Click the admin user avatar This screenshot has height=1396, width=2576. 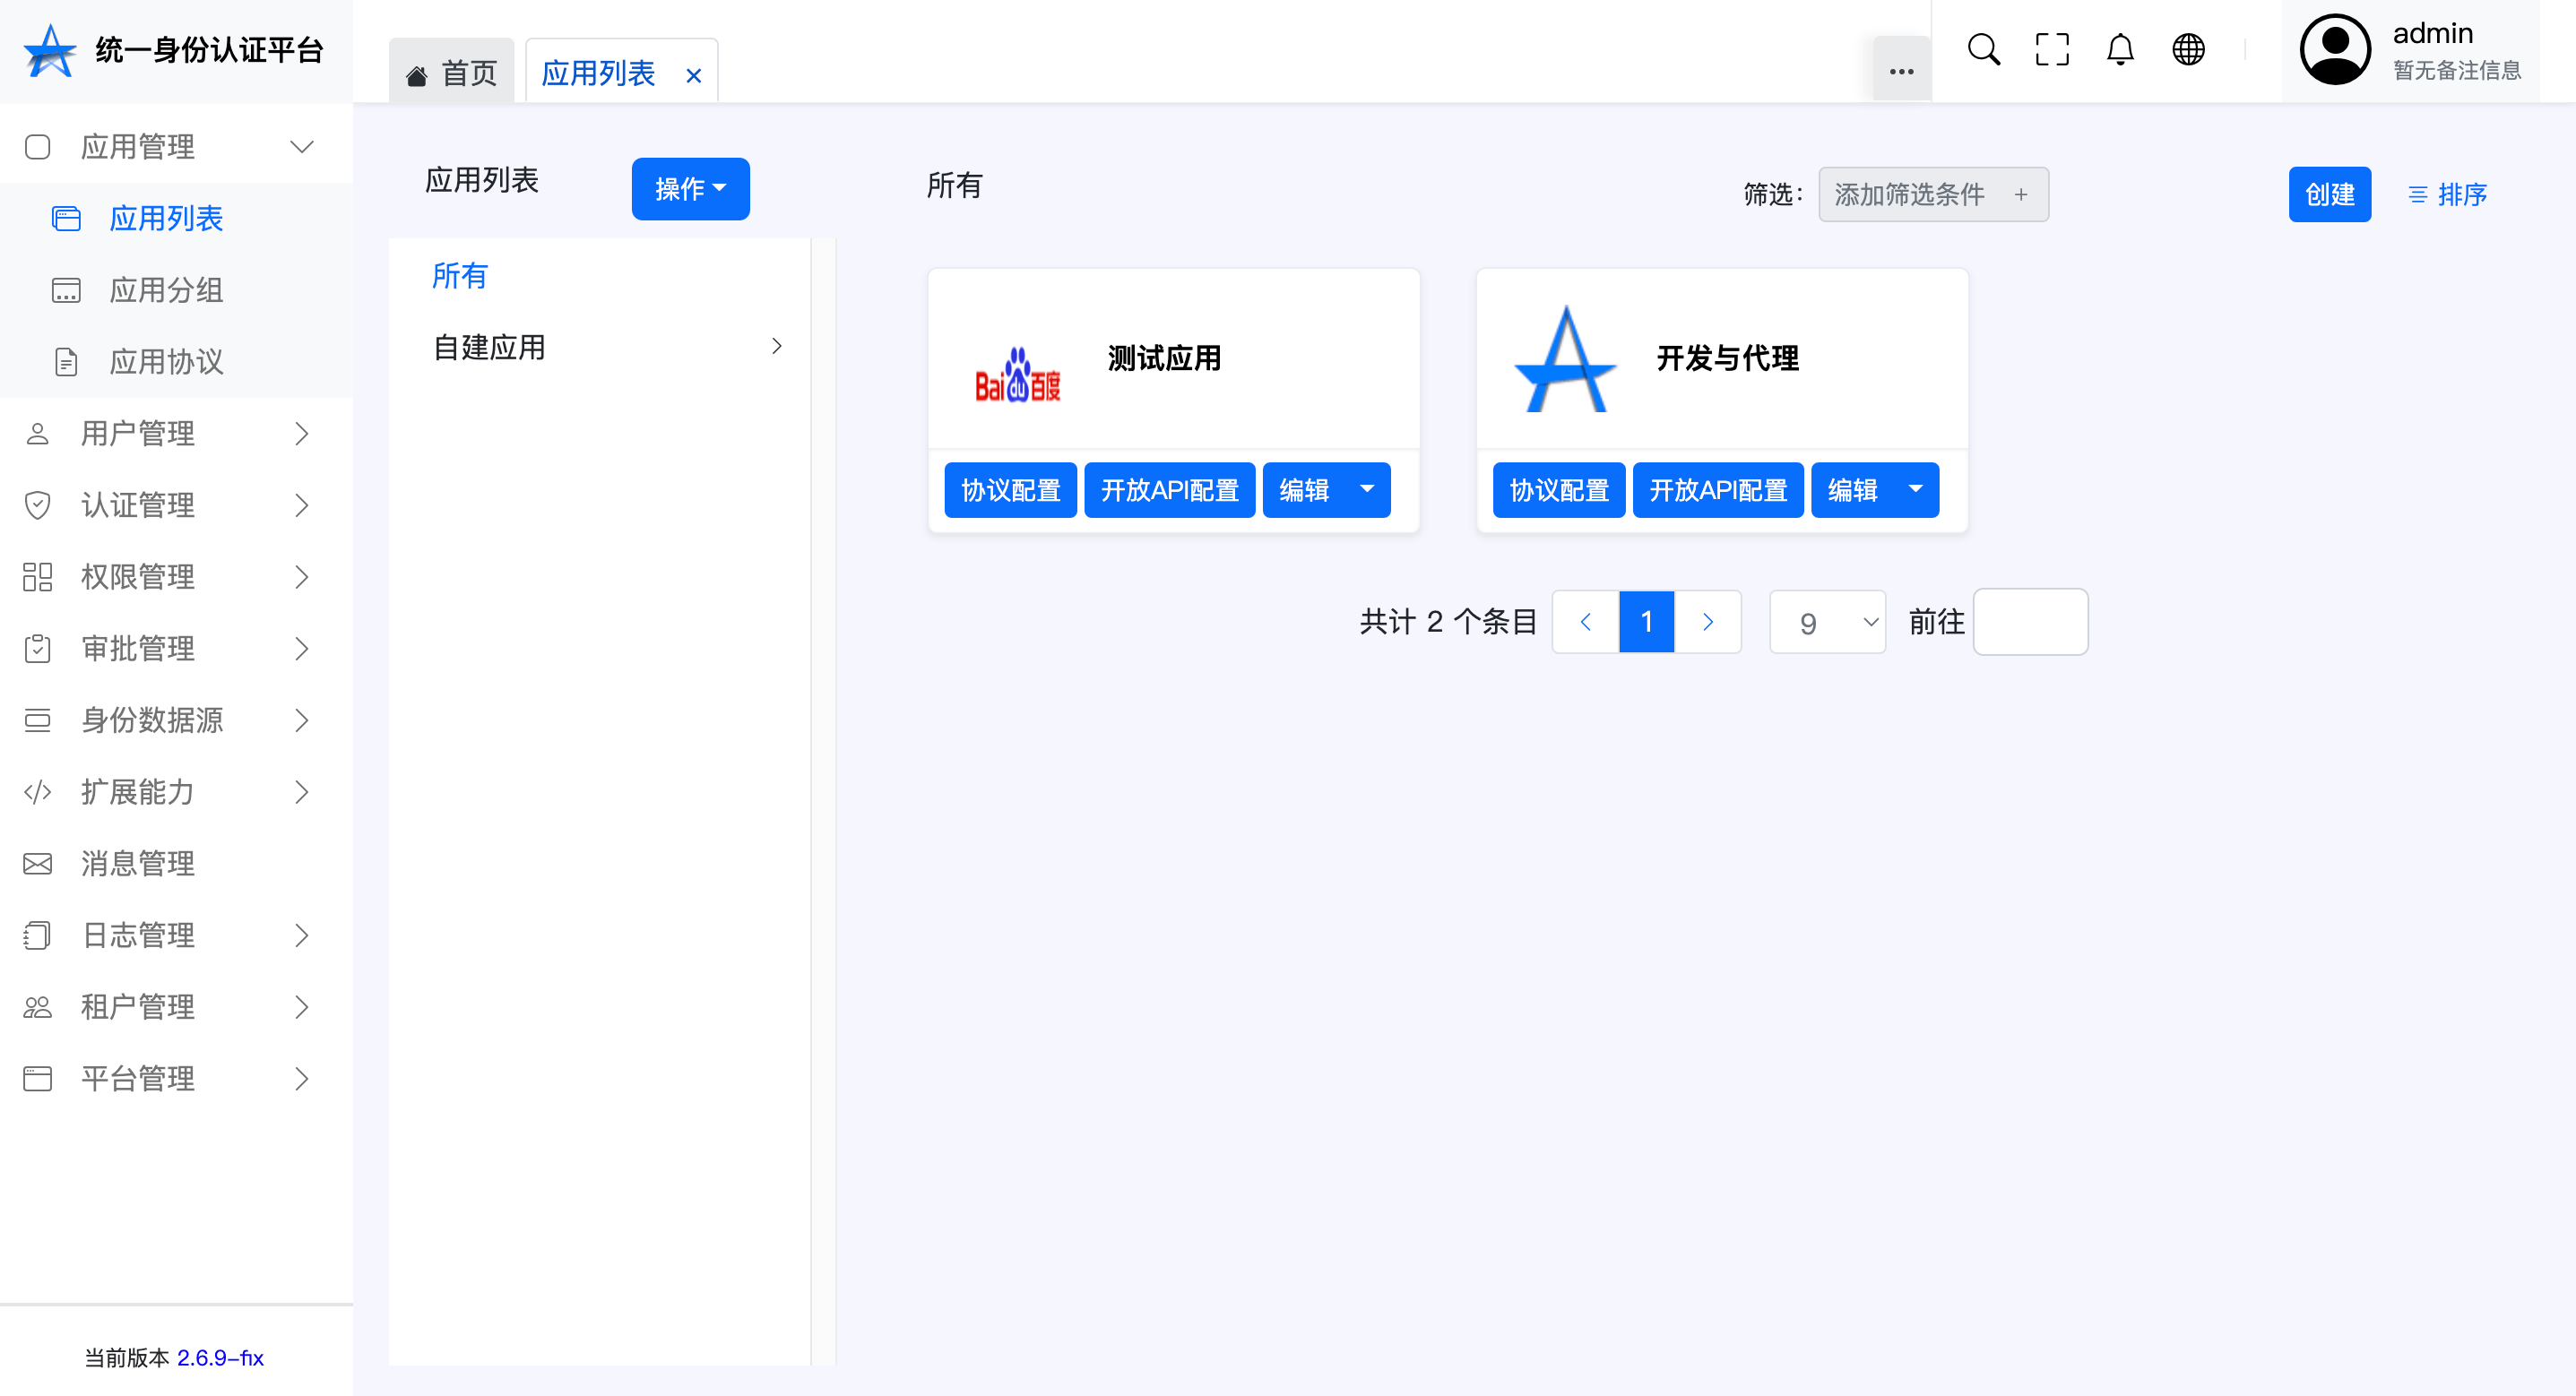pos(2334,50)
